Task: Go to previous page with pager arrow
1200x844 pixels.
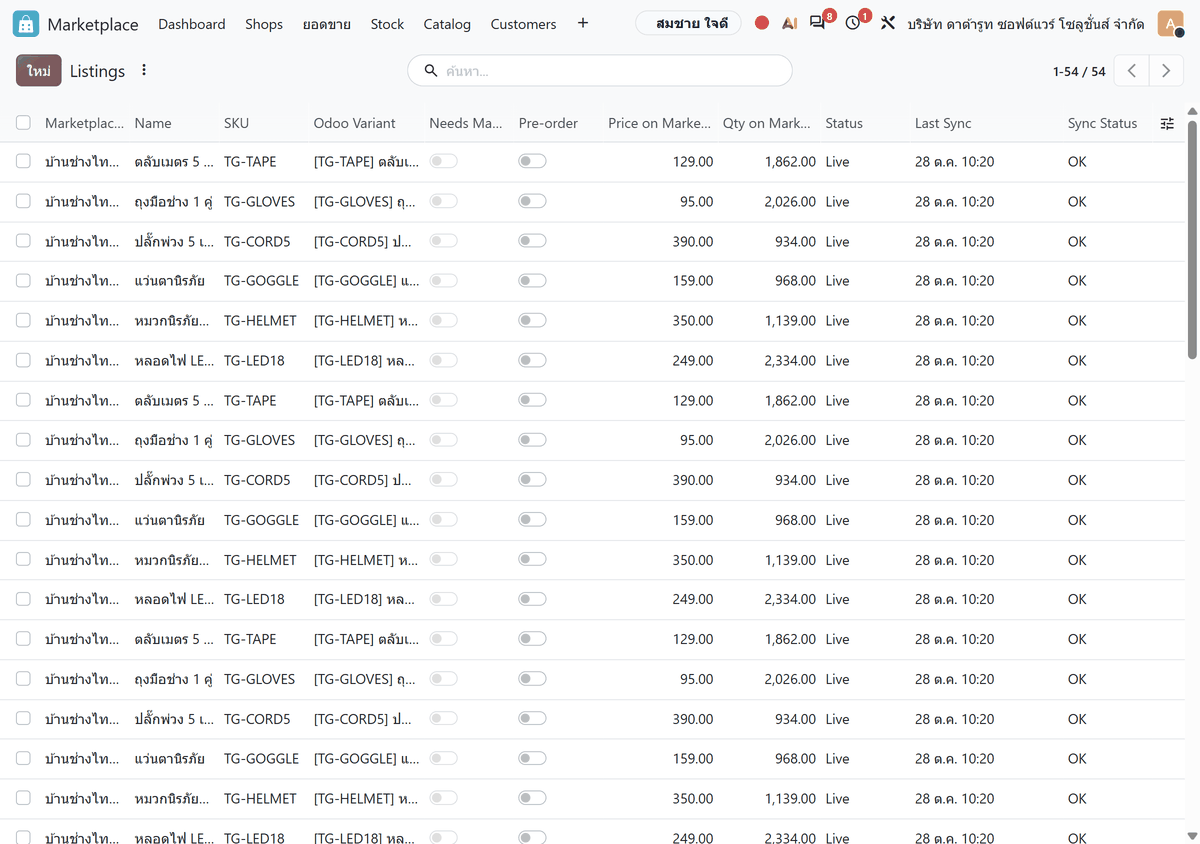Action: click(1132, 71)
